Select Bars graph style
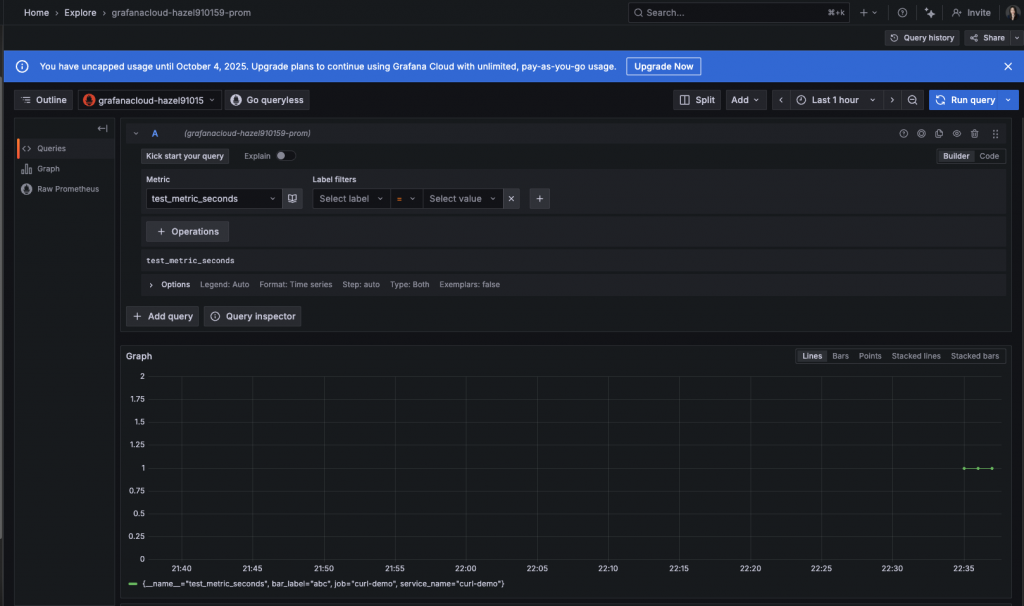Screen dimensions: 1024x606 tap(840, 356)
